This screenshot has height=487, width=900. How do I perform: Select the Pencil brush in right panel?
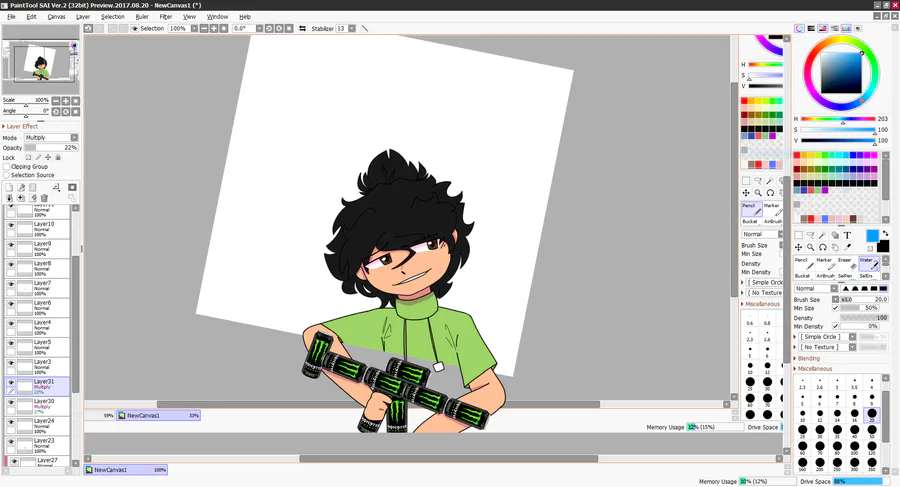point(804,263)
